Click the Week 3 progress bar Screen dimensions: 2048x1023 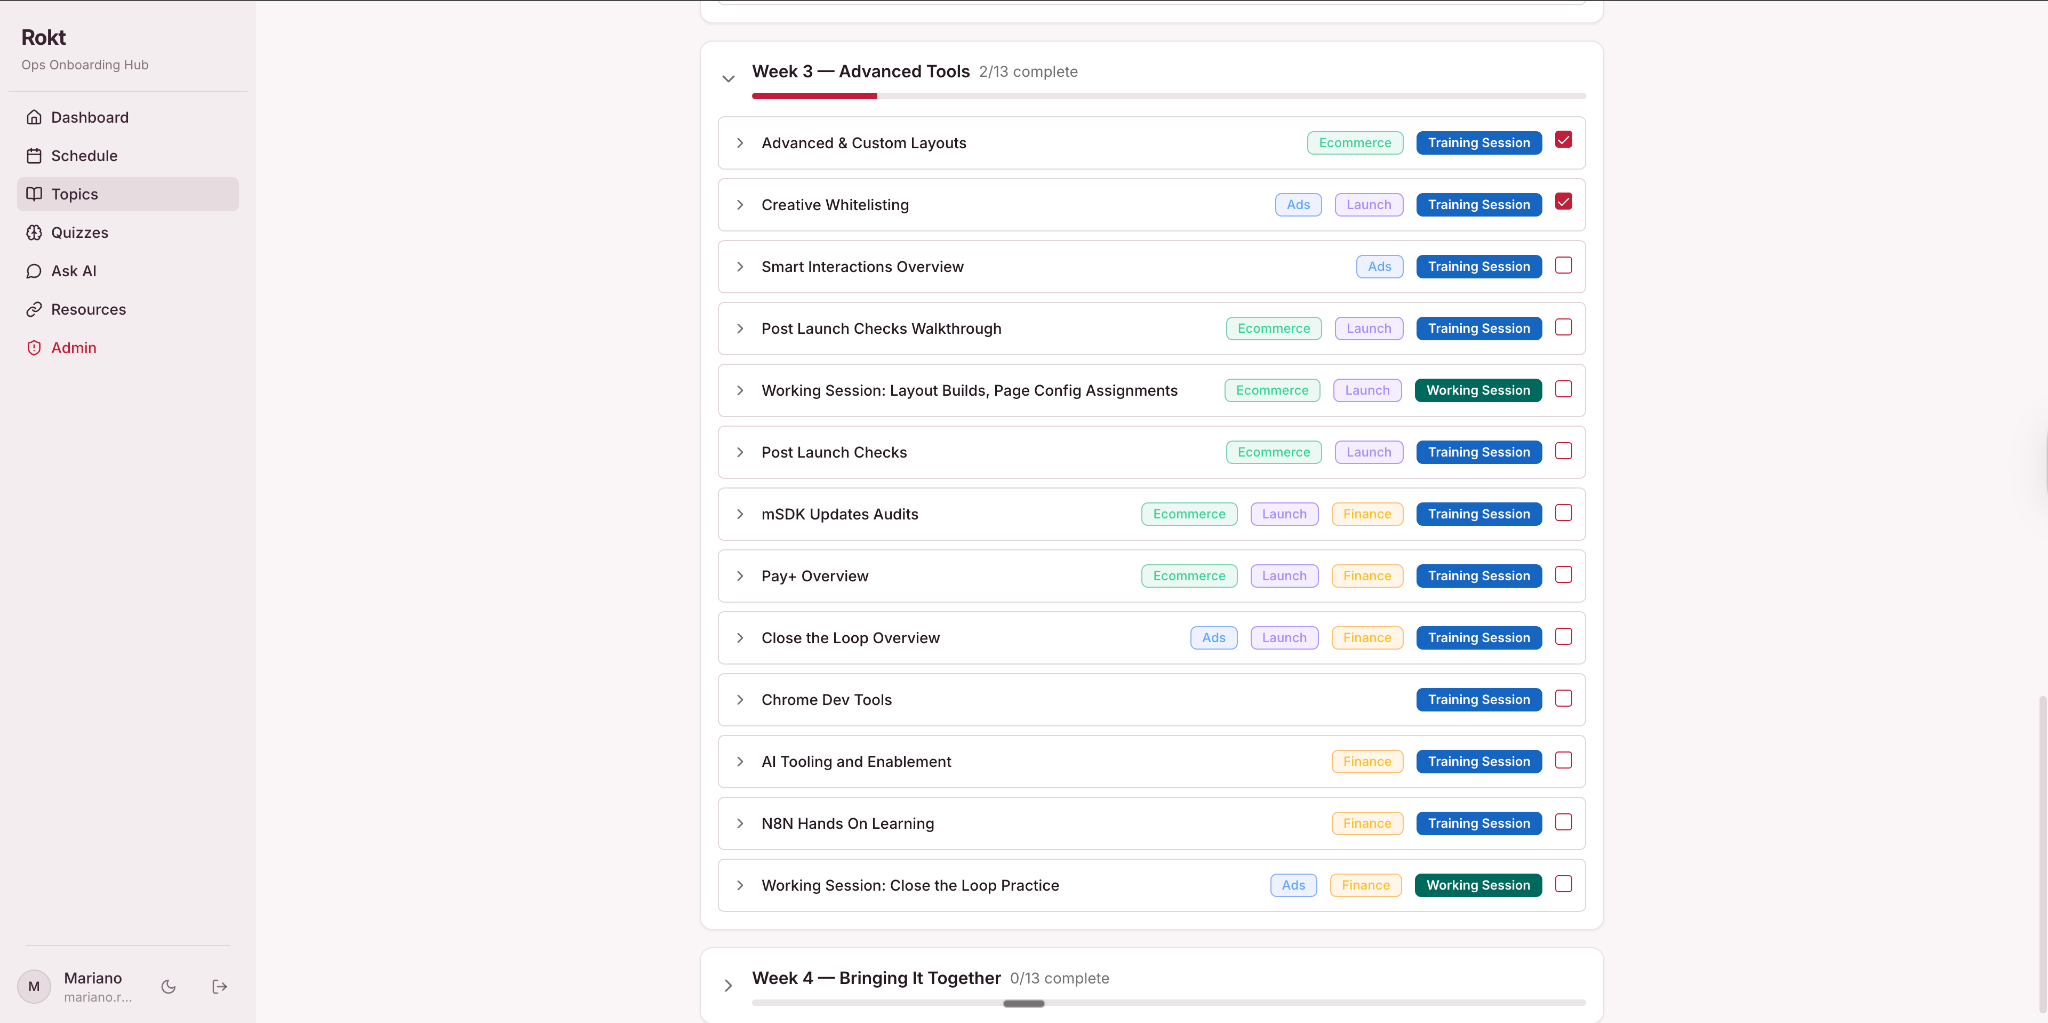(1168, 96)
